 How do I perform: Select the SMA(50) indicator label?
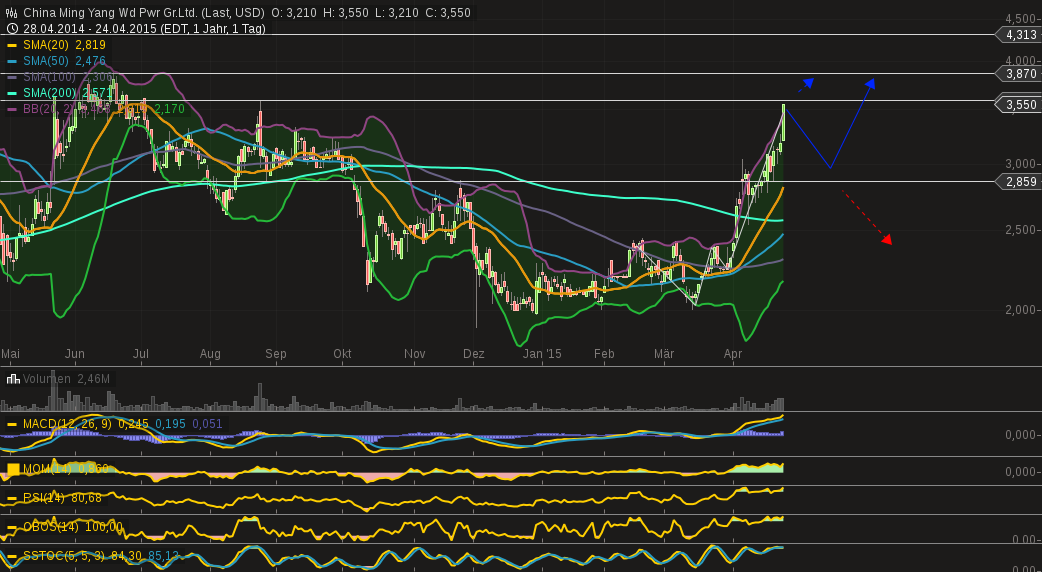pyautogui.click(x=46, y=61)
